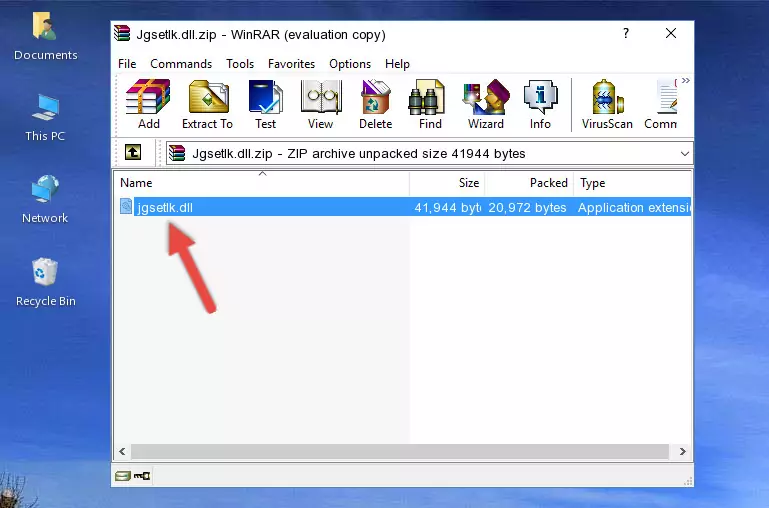769x508 pixels.
Task: Click the horizontal scrollbar track
Action: 400,451
